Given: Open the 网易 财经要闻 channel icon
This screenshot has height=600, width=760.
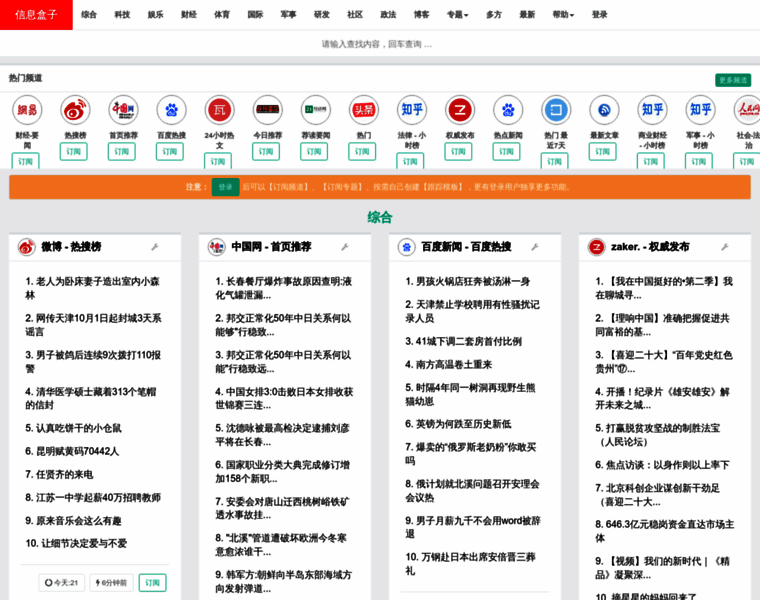Looking at the screenshot, I should [x=27, y=110].
